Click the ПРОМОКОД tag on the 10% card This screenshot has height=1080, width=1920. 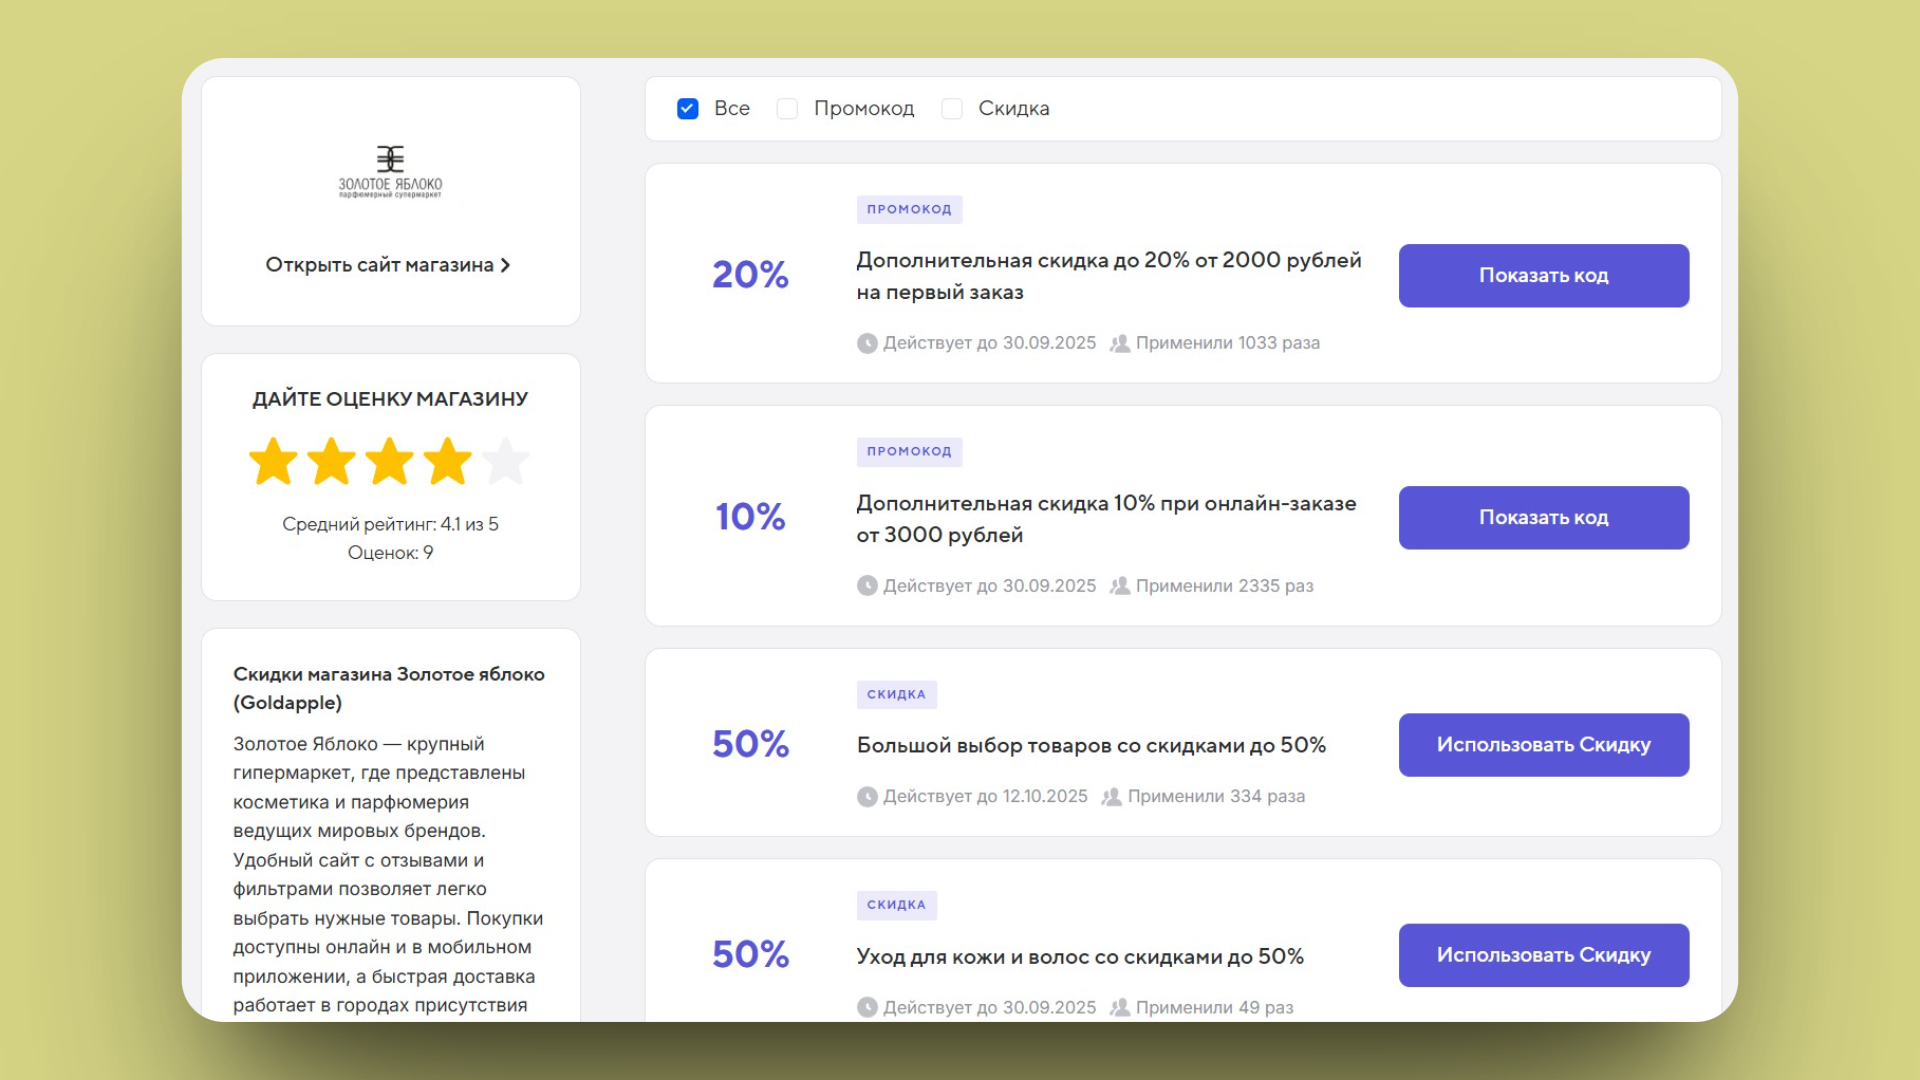[x=909, y=452]
